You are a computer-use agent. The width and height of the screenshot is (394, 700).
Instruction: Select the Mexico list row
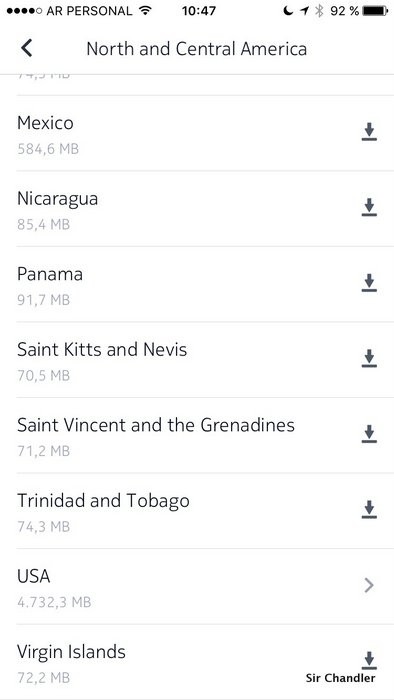(197, 133)
